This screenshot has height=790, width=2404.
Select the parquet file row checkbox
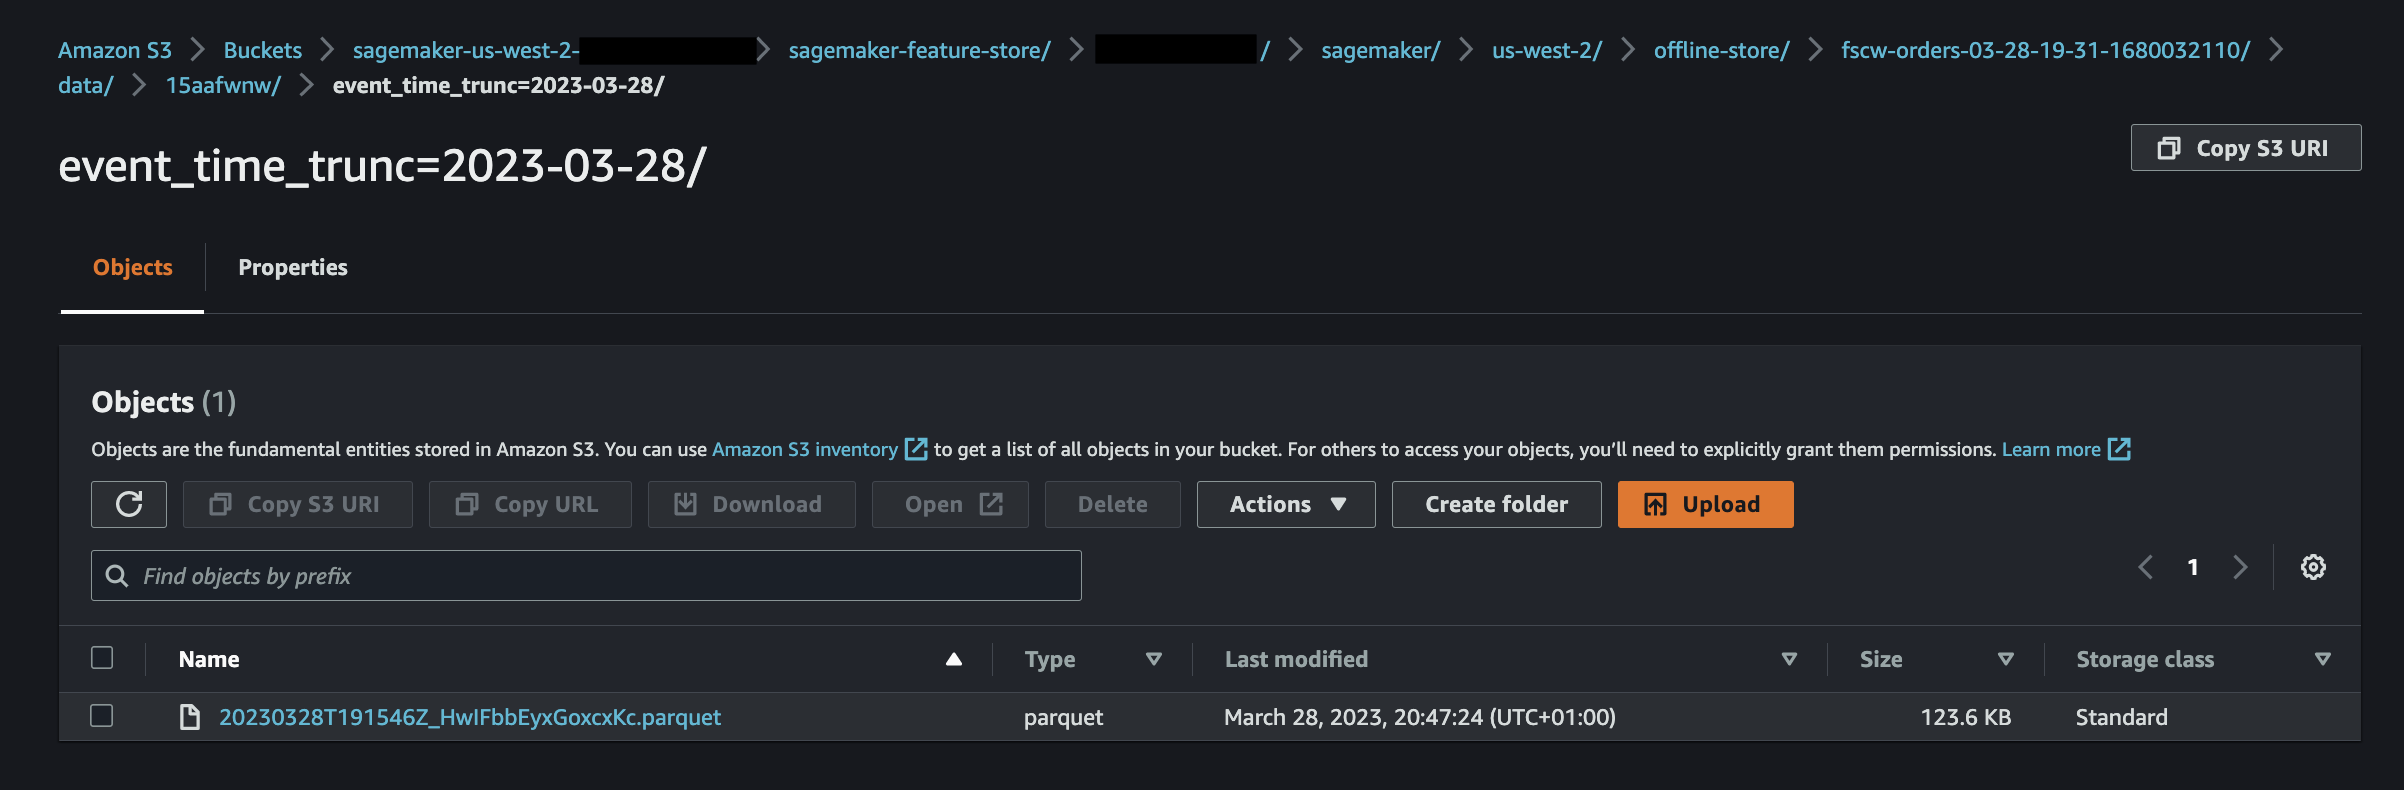[101, 716]
